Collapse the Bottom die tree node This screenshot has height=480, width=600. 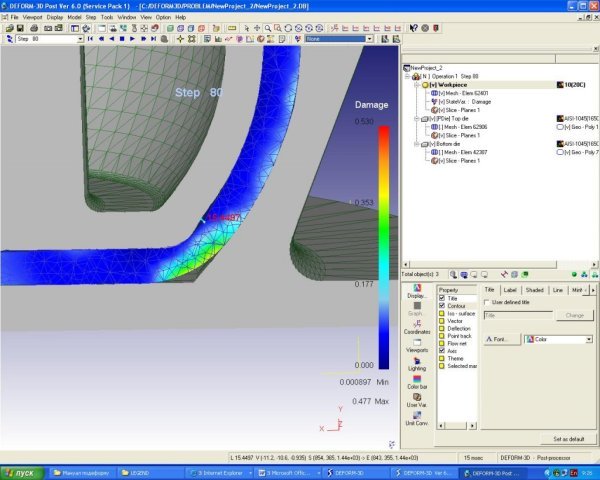tap(417, 144)
